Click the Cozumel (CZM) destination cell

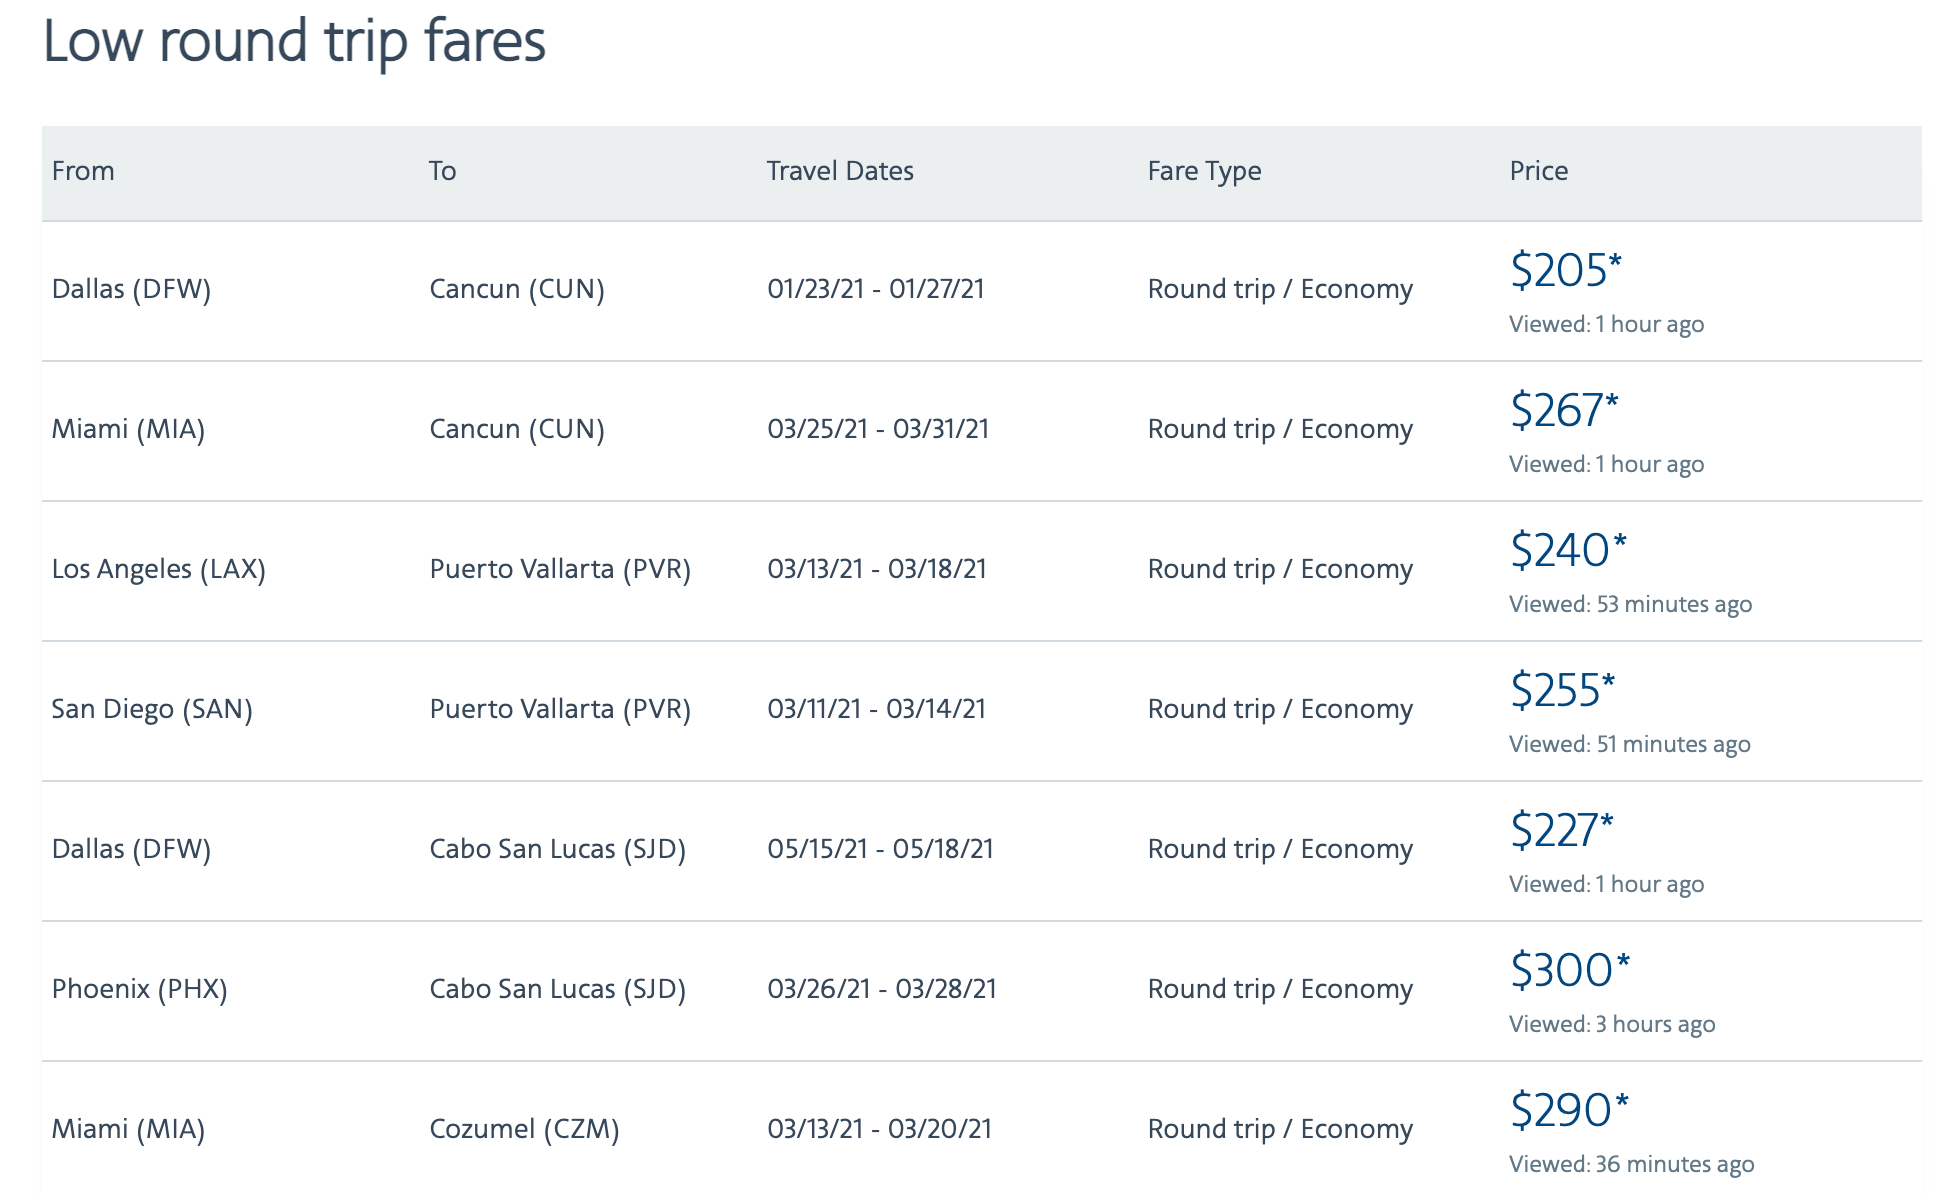coord(524,1129)
